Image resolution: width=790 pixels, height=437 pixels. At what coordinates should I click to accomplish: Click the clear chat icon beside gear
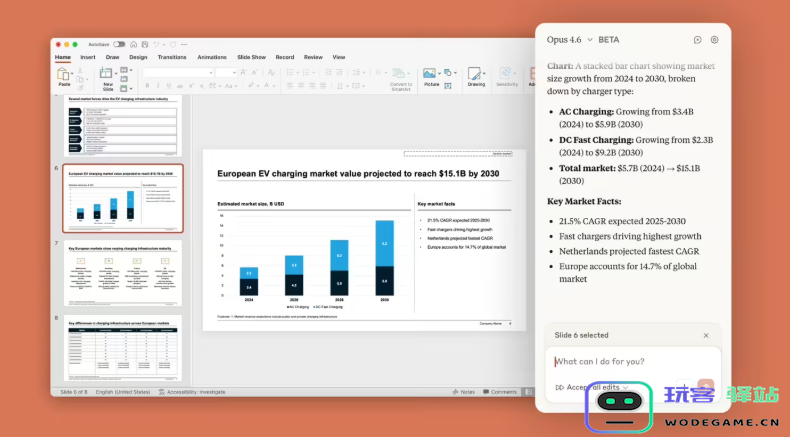[x=698, y=40]
